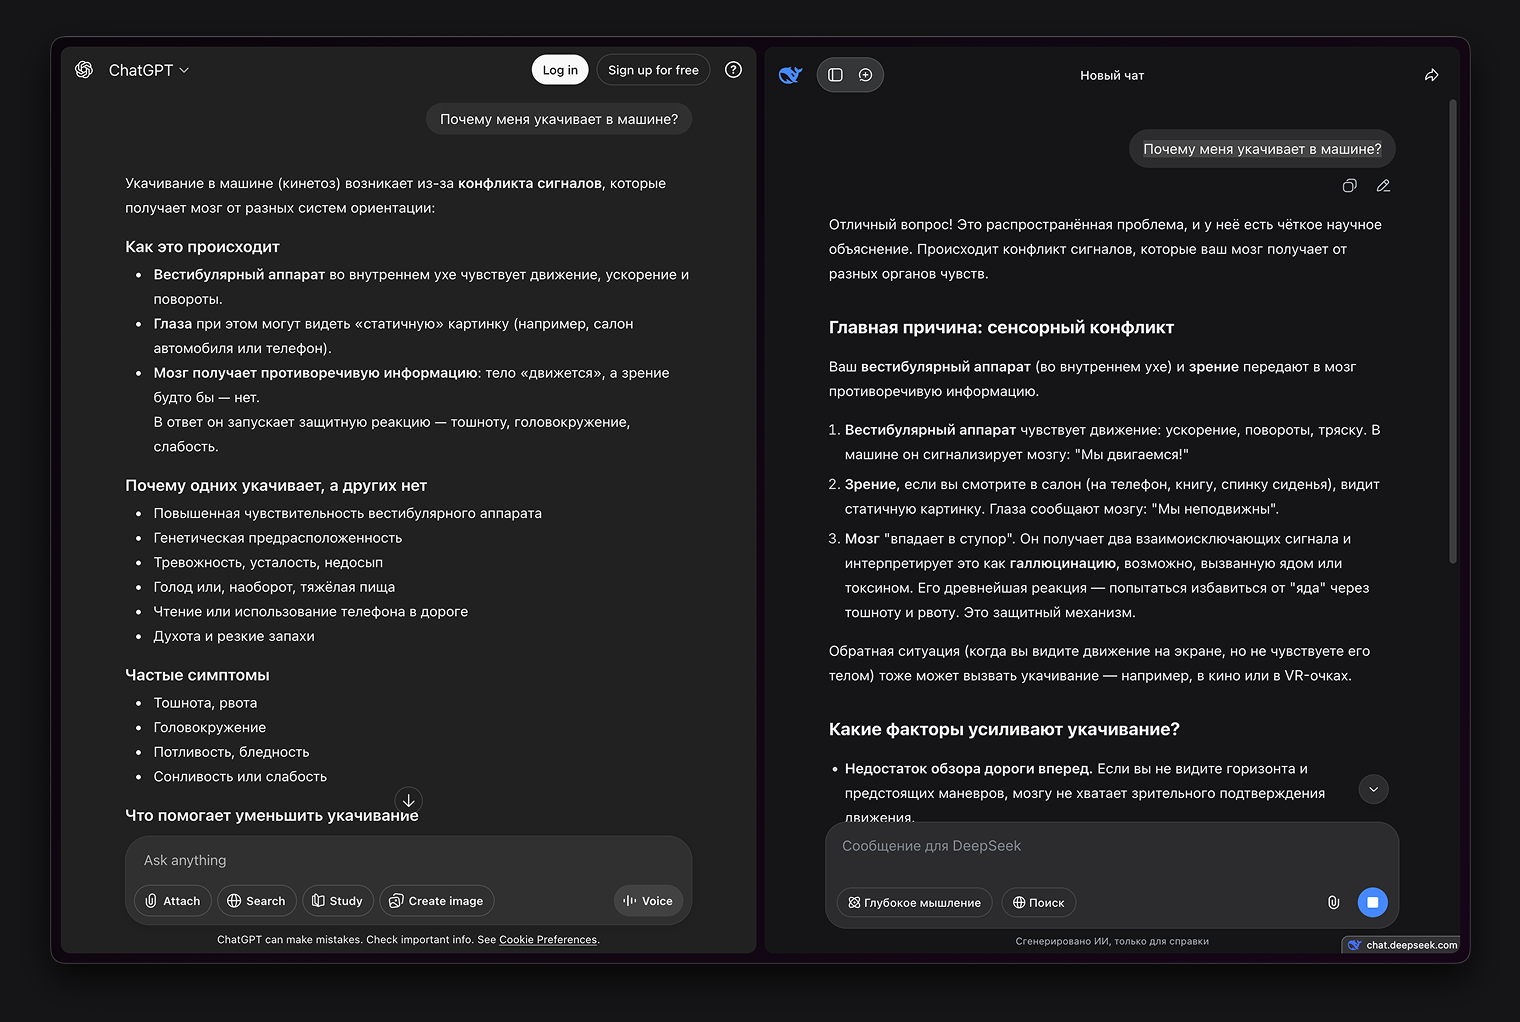Turn on Поиск in DeepSeek

coord(1038,902)
